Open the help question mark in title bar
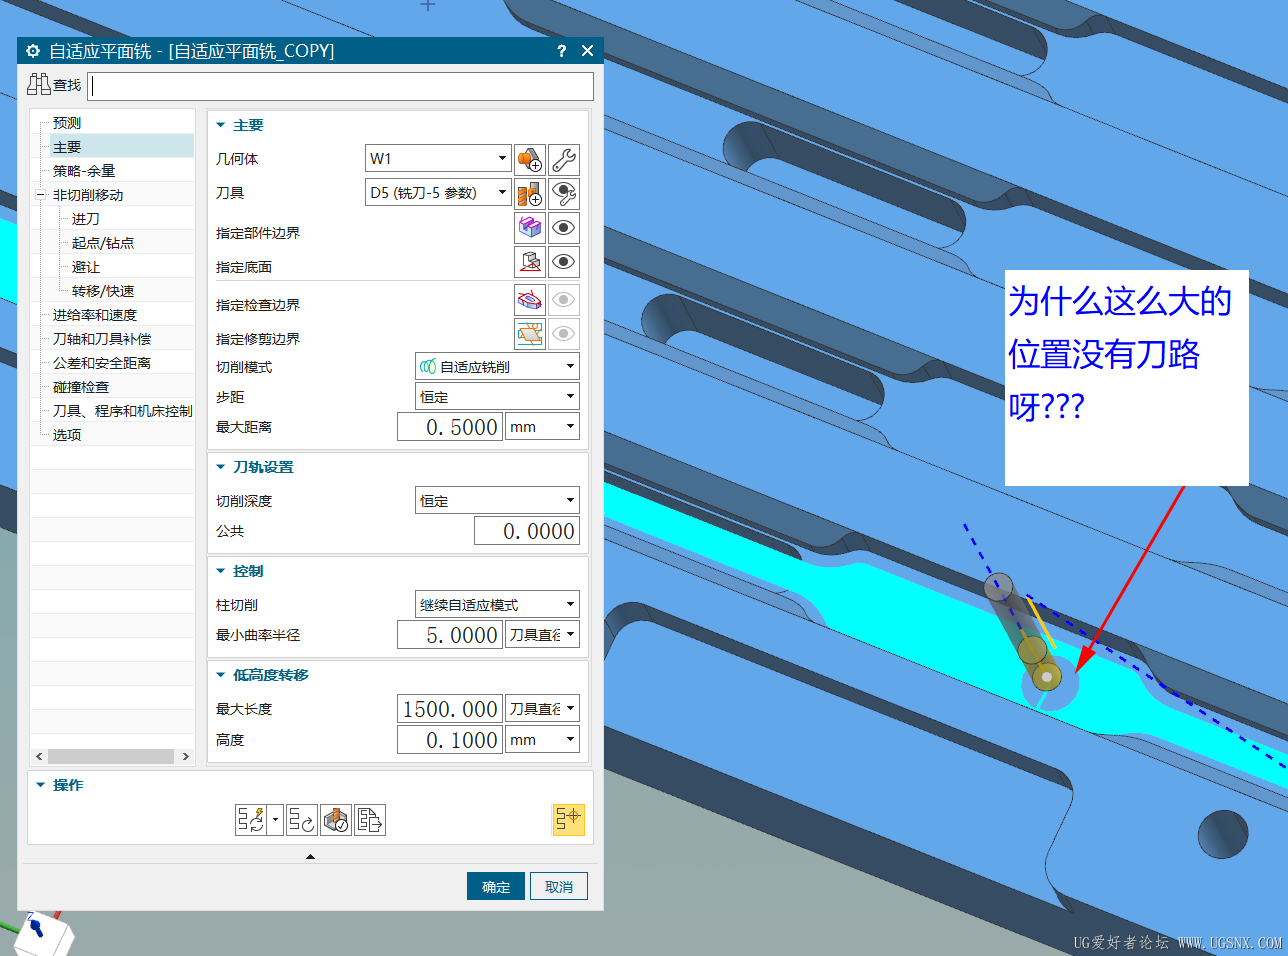The height and width of the screenshot is (956, 1288). (561, 51)
